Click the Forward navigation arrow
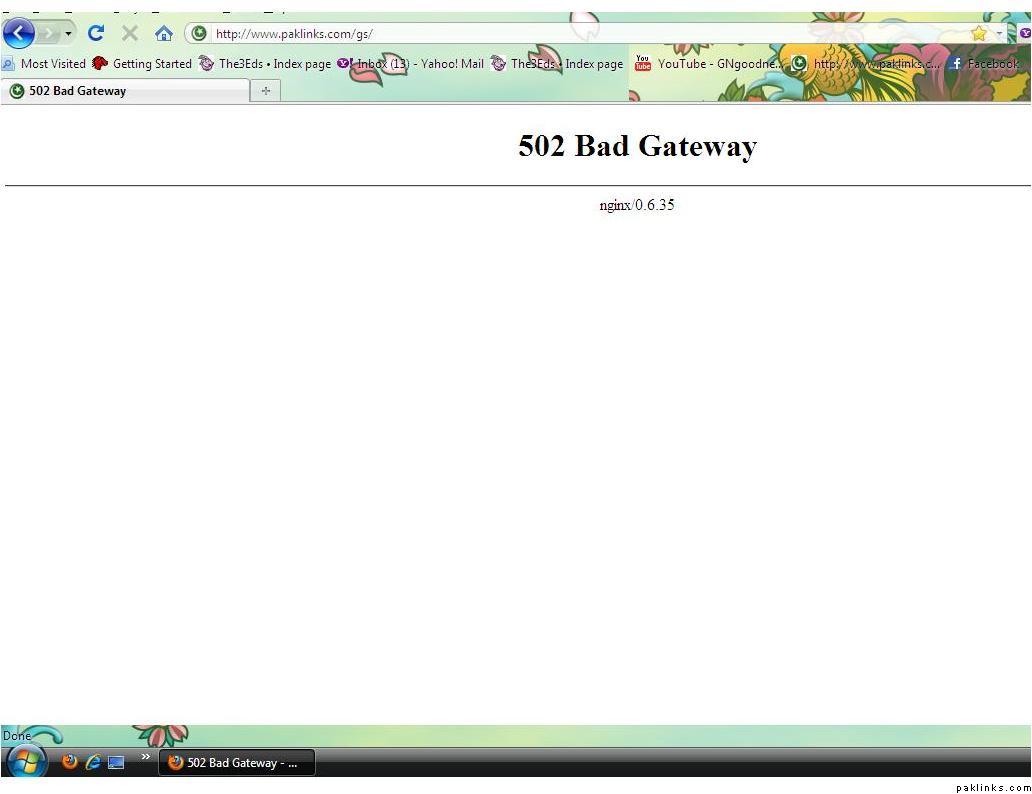The width and height of the screenshot is (1032, 794). click(x=48, y=33)
